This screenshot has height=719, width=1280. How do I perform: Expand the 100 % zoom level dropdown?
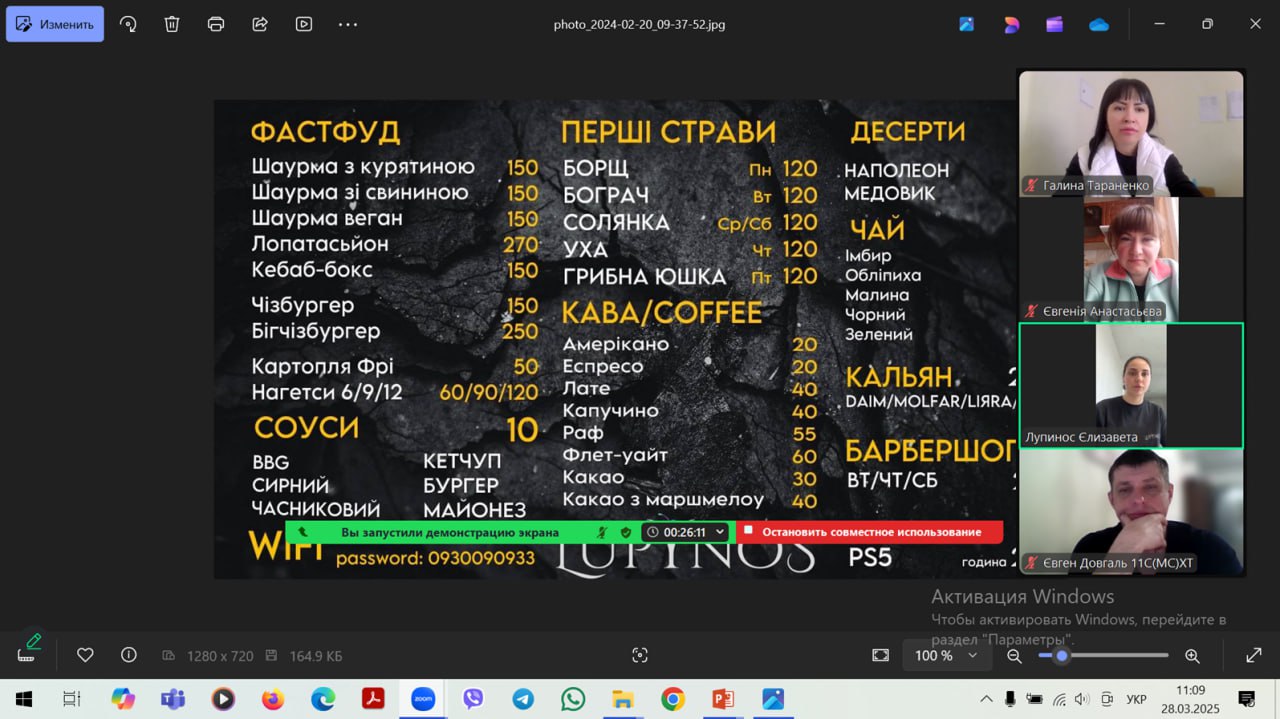click(945, 655)
